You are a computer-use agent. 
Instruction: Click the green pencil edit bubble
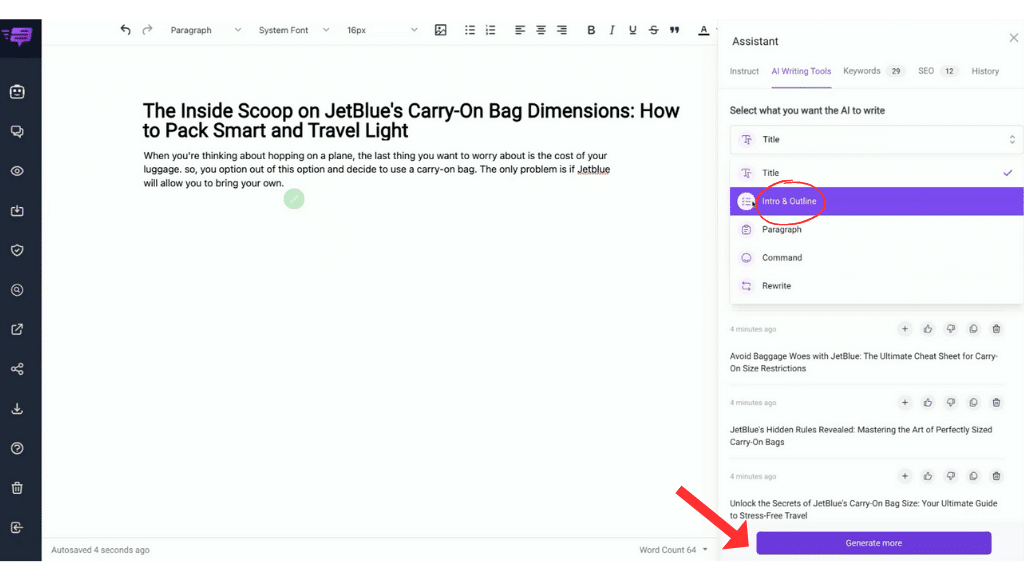click(294, 199)
